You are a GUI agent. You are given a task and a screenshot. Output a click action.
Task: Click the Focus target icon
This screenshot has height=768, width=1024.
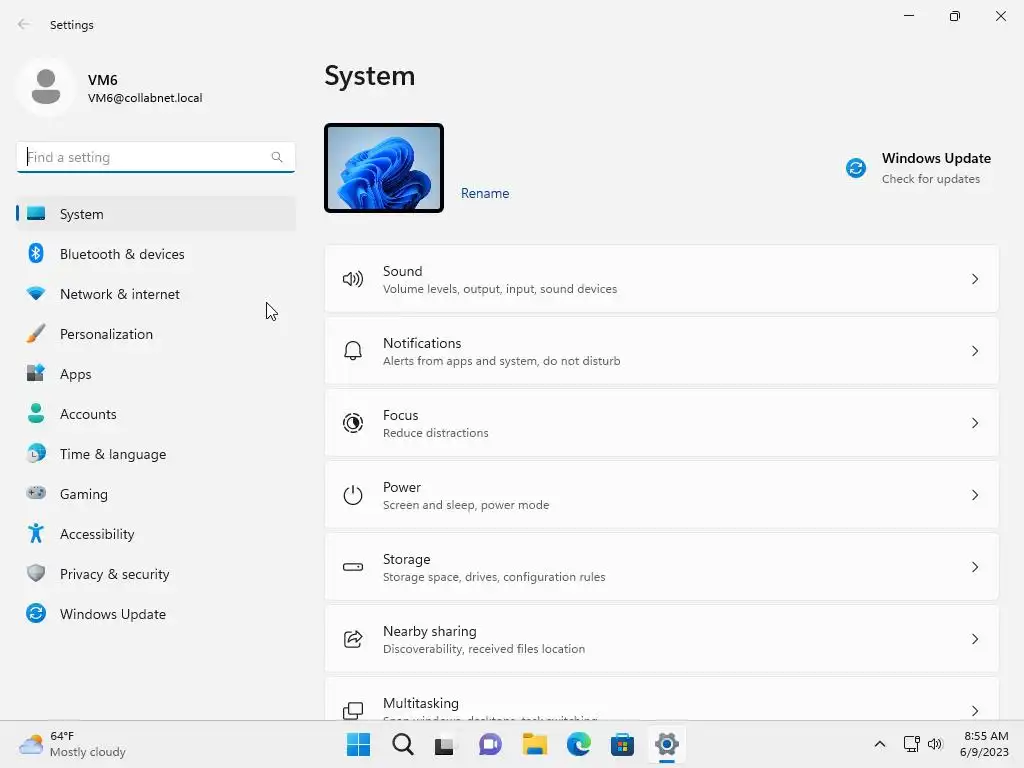[x=353, y=423]
